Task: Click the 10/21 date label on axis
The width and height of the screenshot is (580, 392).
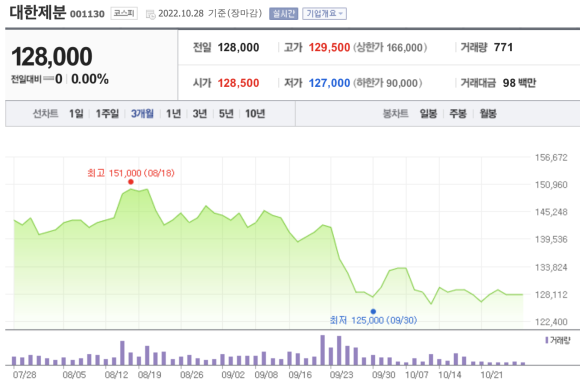Action: point(492,375)
